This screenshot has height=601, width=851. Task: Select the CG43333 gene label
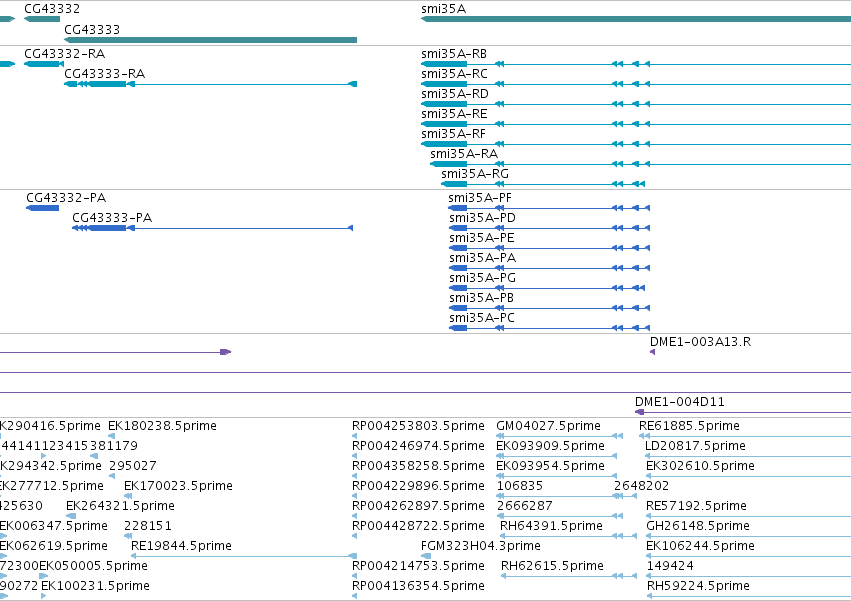pos(92,29)
